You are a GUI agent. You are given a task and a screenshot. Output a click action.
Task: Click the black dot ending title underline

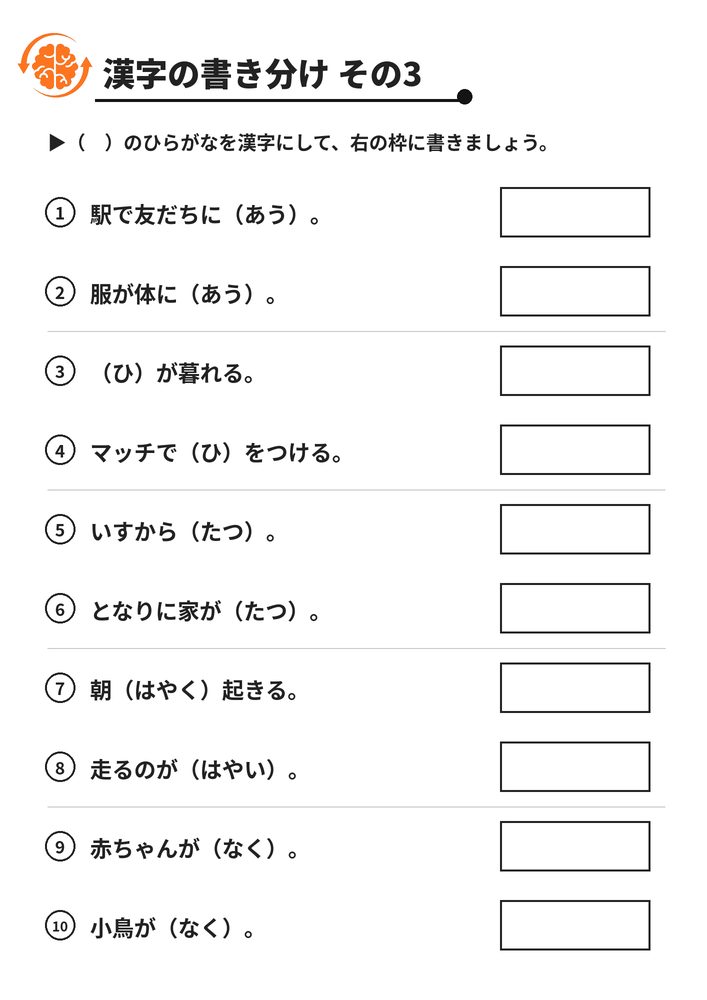point(465,97)
